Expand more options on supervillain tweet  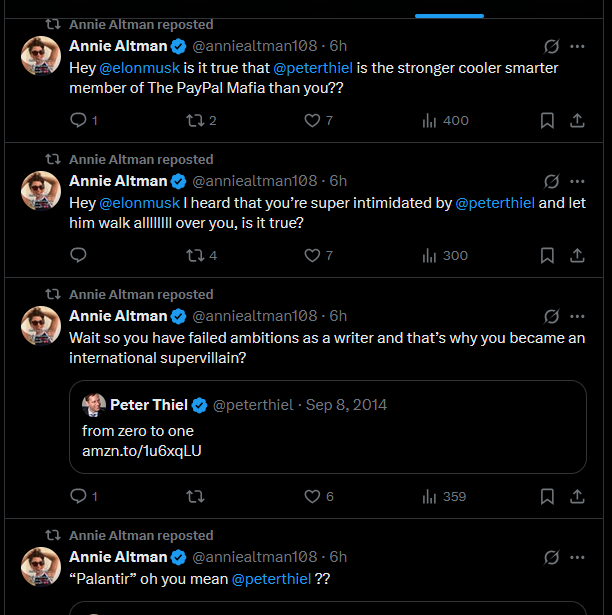577,316
